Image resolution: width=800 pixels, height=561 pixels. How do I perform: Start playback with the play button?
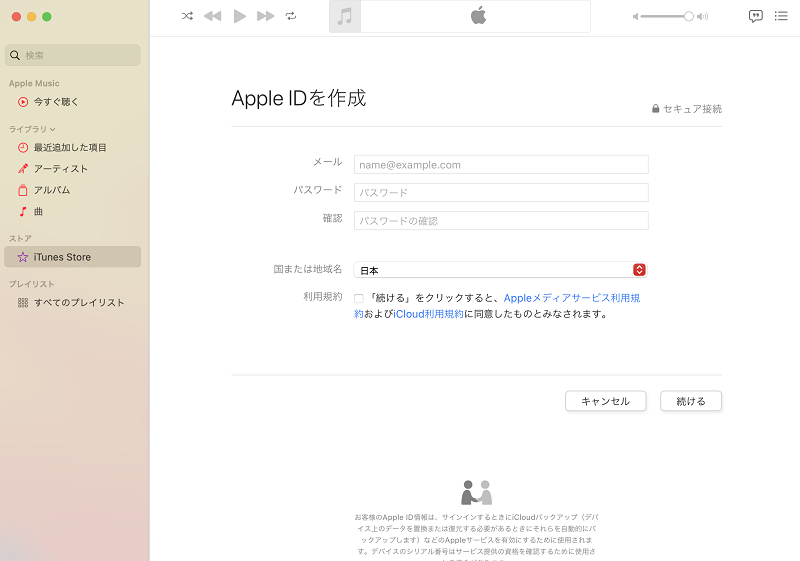tap(239, 16)
